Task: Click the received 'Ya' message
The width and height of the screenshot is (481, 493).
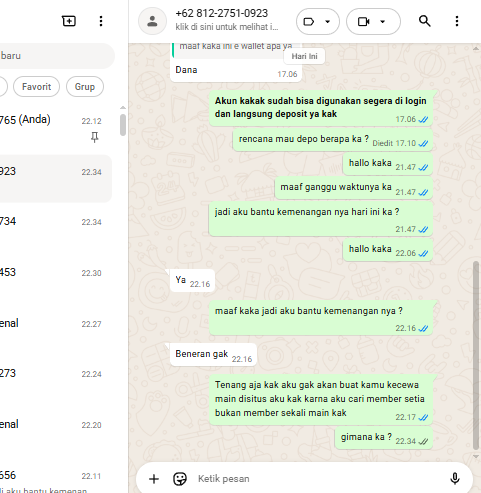Action: coord(192,281)
